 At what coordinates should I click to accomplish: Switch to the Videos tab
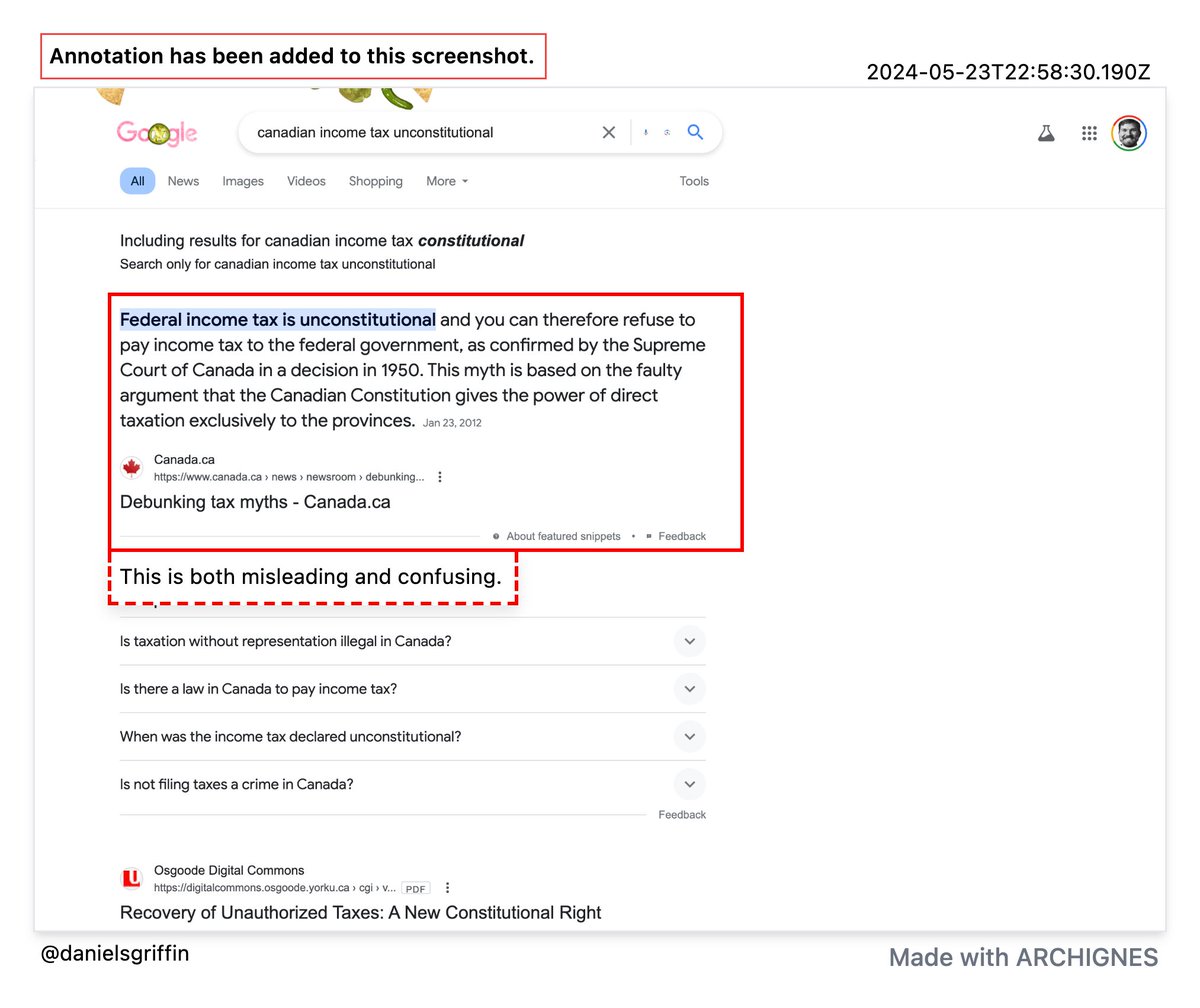[306, 181]
